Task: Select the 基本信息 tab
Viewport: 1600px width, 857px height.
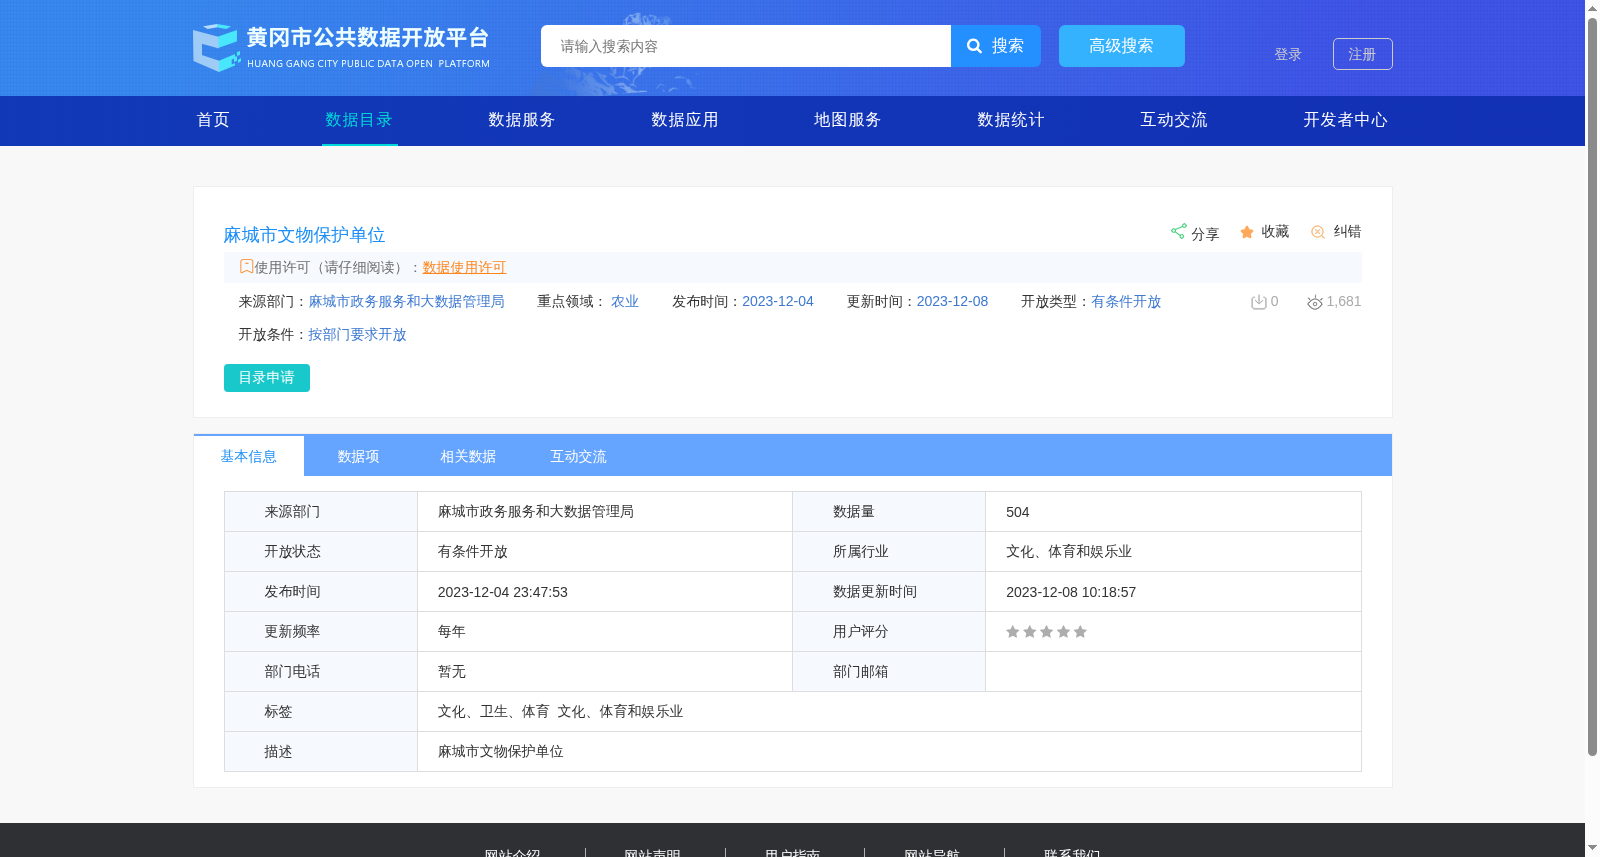Action: click(249, 456)
